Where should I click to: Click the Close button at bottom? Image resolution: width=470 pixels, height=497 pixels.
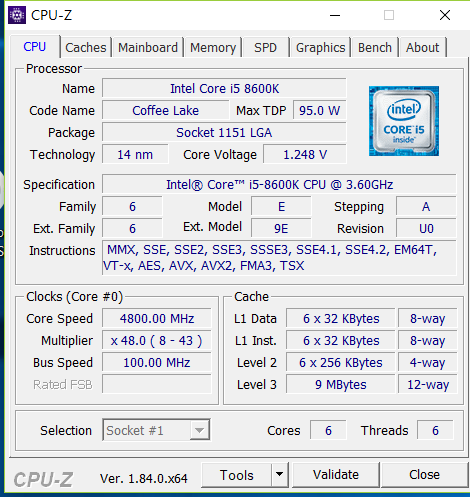pos(424,475)
